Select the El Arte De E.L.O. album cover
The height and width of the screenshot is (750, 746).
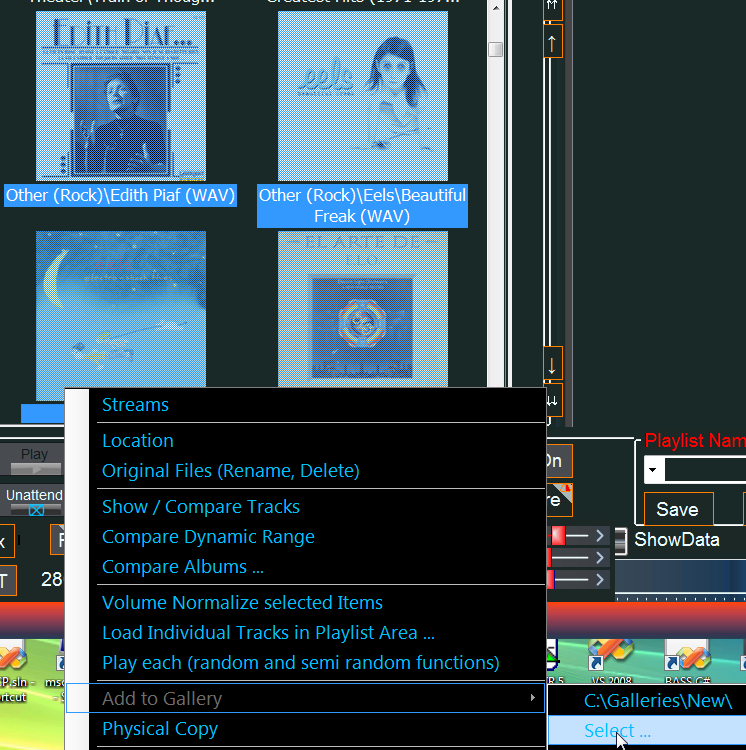point(363,309)
